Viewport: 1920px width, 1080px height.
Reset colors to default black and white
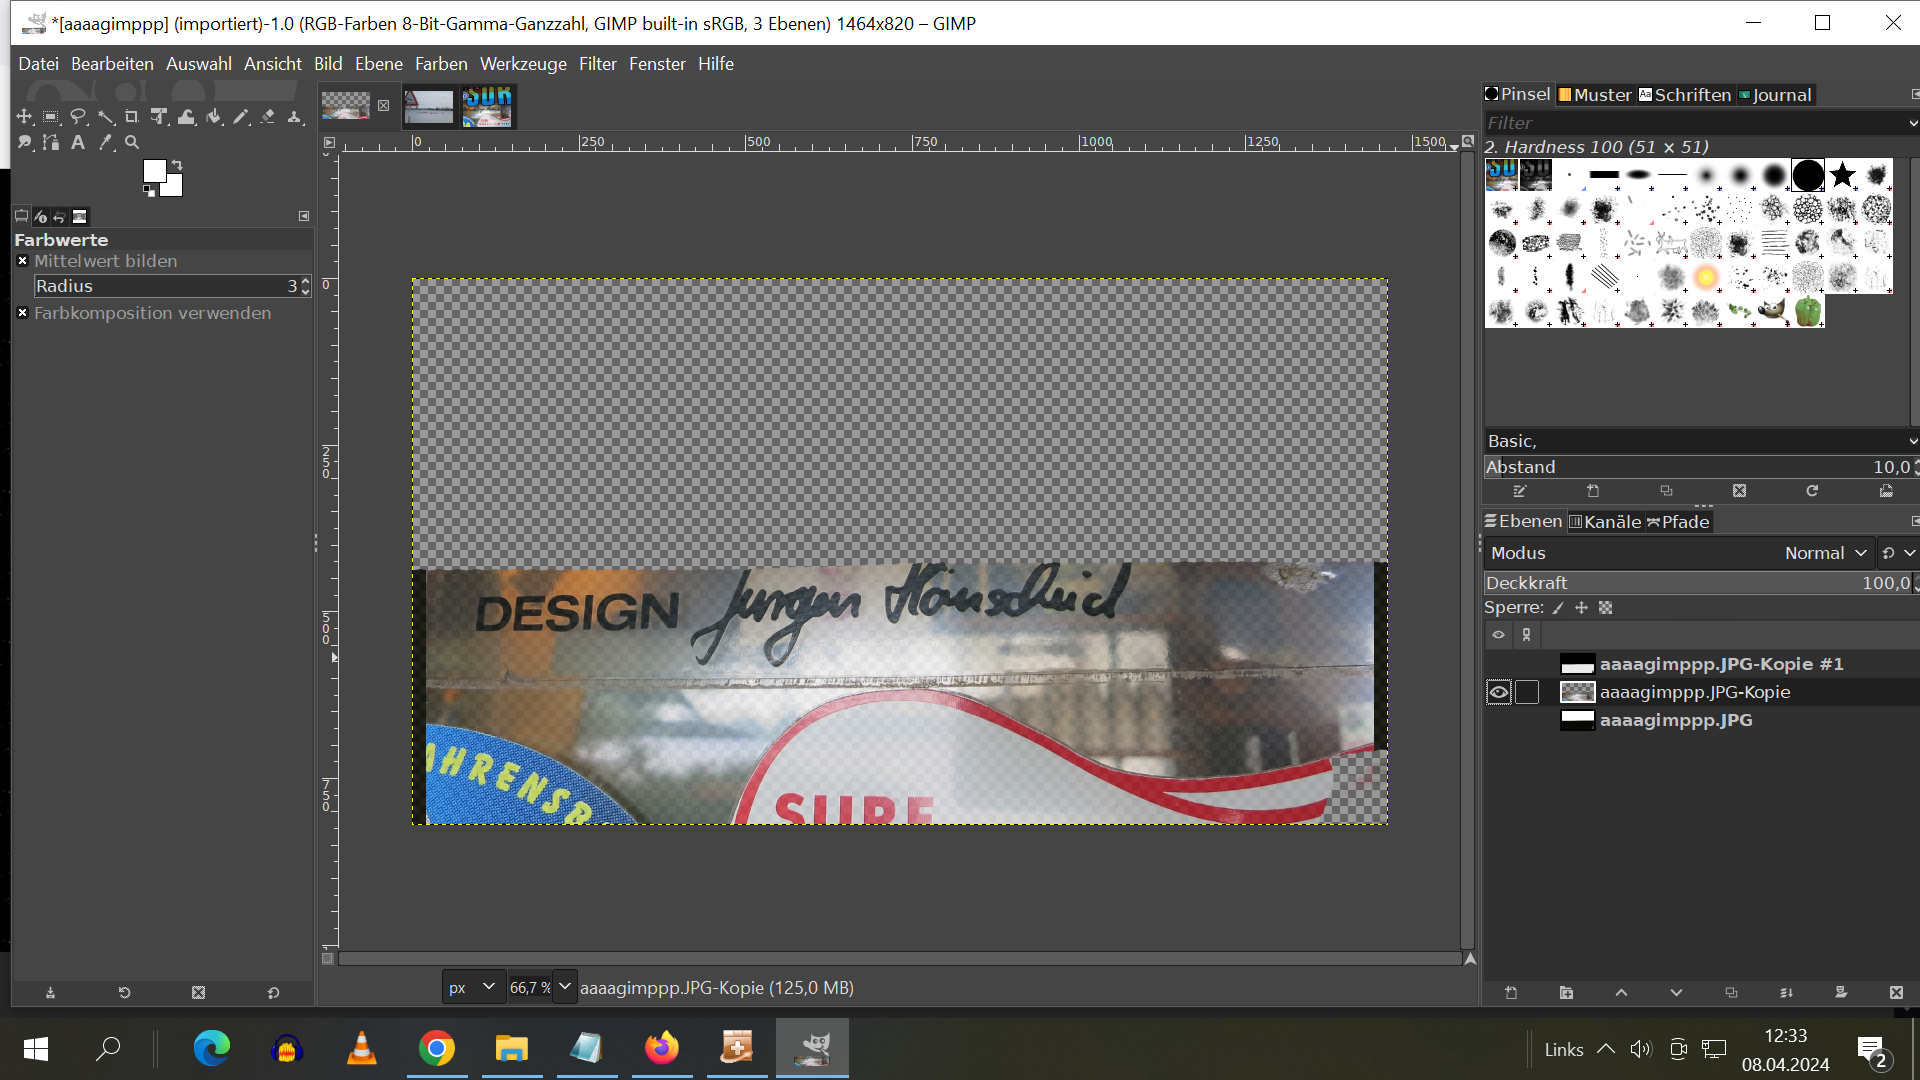click(149, 191)
